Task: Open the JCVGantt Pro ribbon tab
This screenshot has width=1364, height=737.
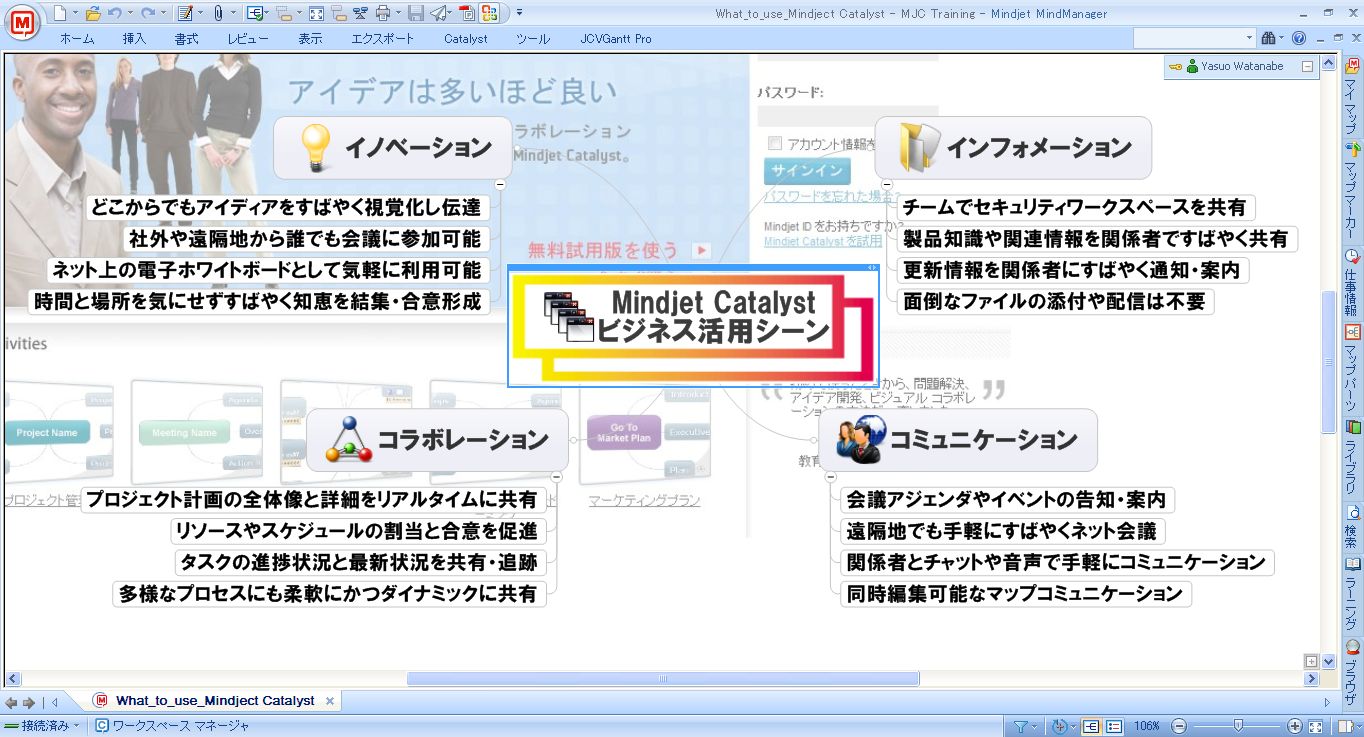Action: point(616,38)
